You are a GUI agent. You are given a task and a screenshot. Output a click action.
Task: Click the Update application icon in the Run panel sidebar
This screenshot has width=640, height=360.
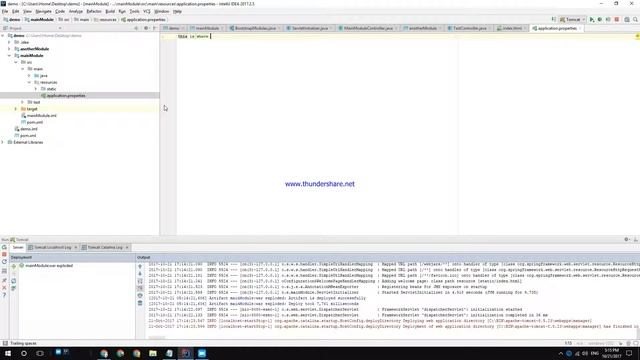click(4, 262)
